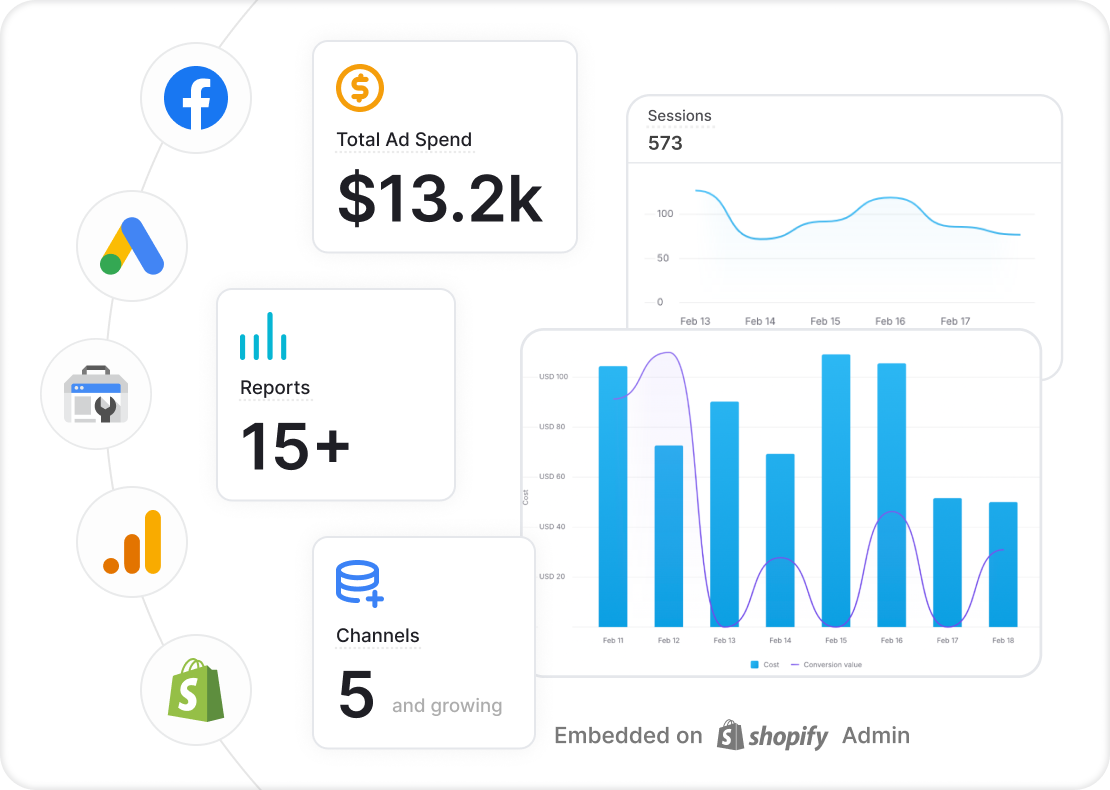Click the Total Ad Spend label
This screenshot has width=1110, height=790.
[x=404, y=139]
